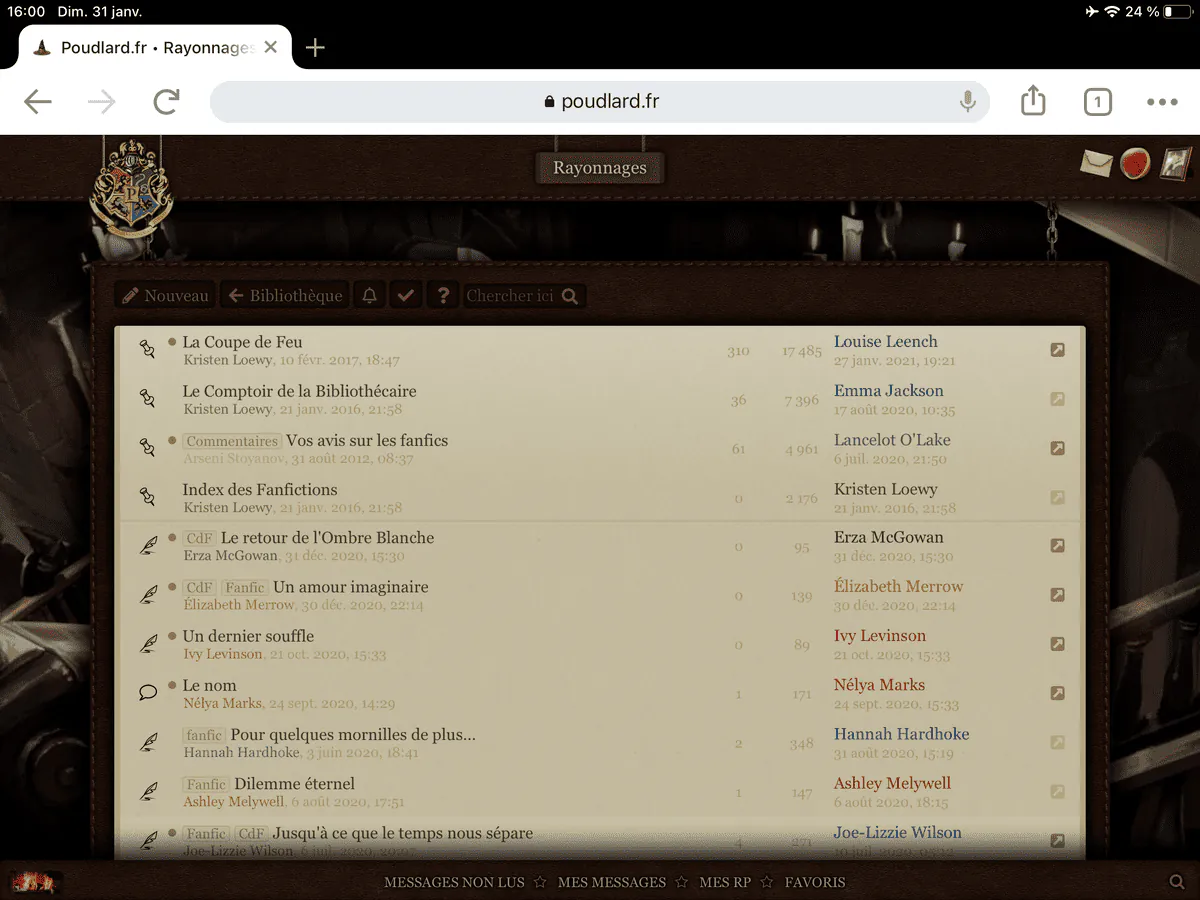
Task: Open MES RP in bottom bar
Action: (x=725, y=882)
